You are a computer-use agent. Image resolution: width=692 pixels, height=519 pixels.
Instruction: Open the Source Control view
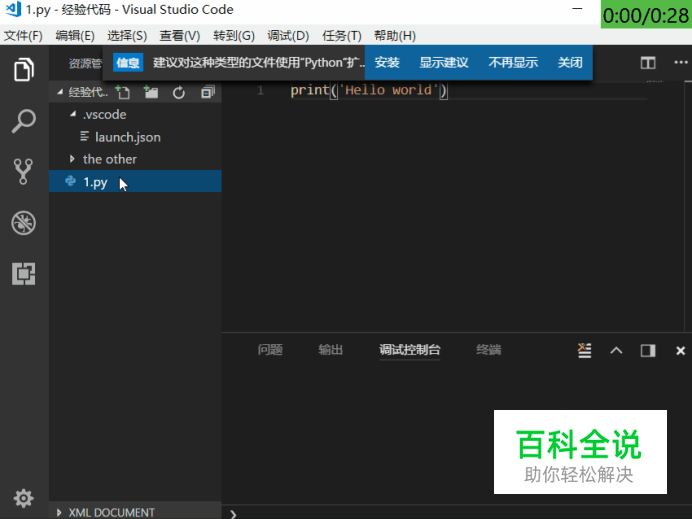(x=23, y=172)
